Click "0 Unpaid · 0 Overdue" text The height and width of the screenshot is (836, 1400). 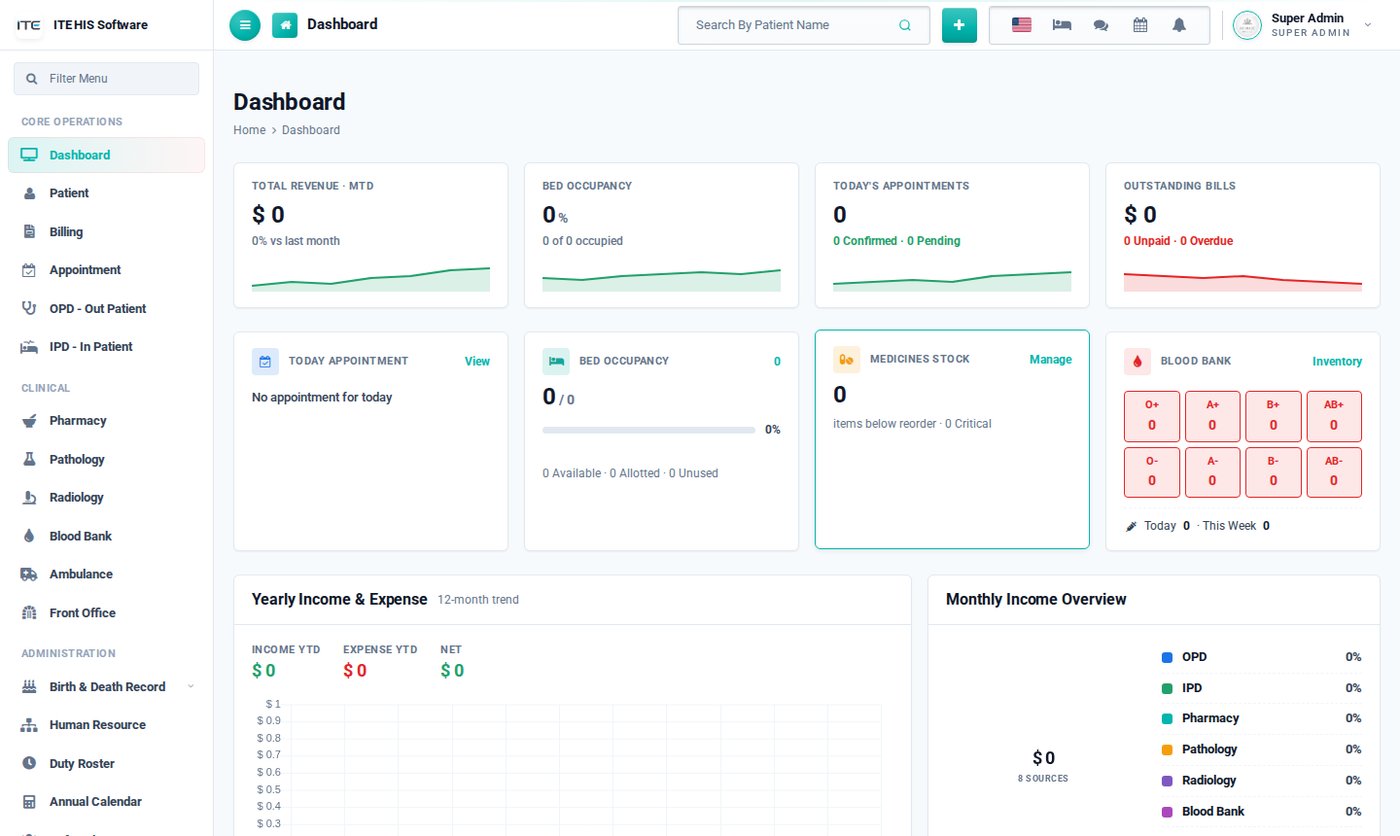1178,241
